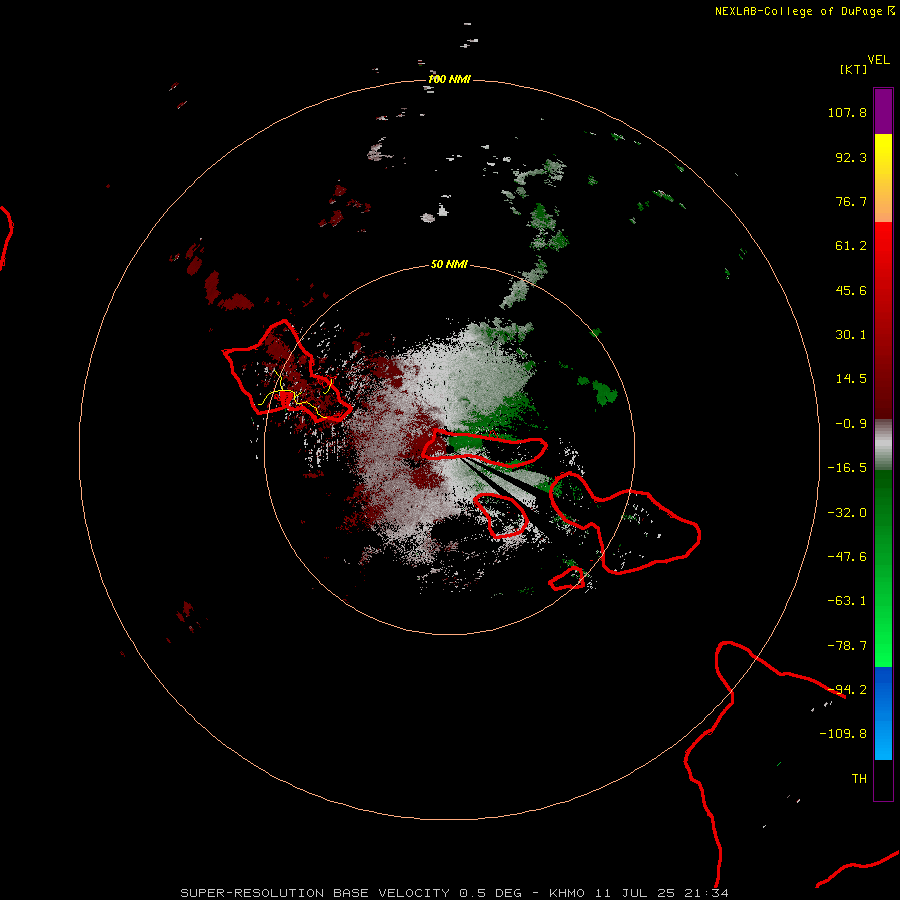
Task: Click the [KT] units label
Action: (x=853, y=69)
